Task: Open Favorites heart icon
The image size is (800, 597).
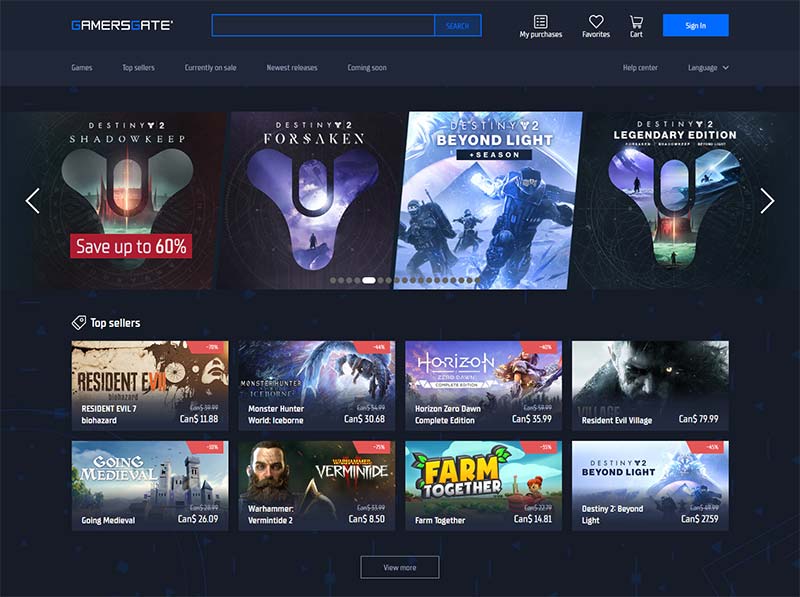Action: (596, 21)
